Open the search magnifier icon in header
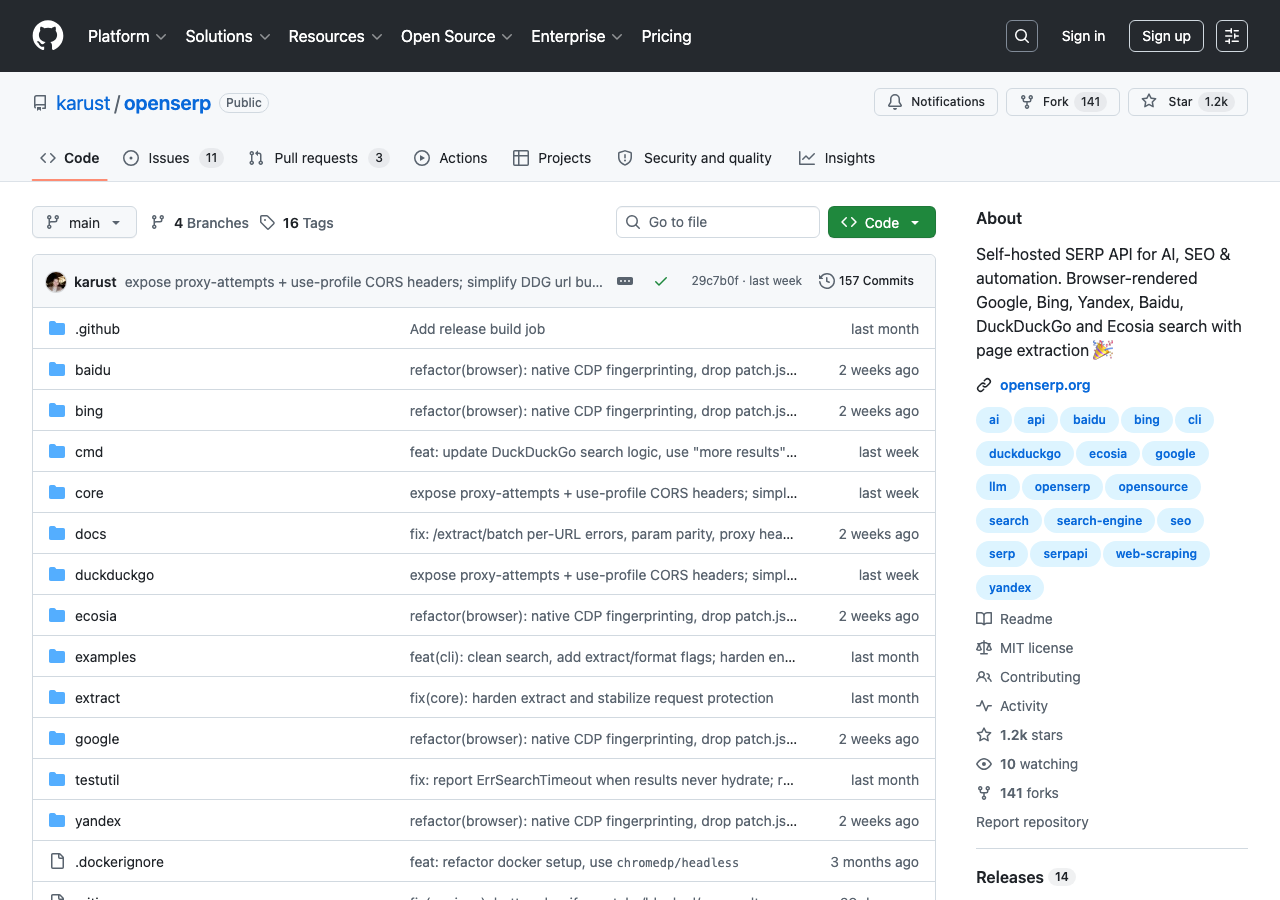This screenshot has width=1280, height=900. tap(1022, 36)
